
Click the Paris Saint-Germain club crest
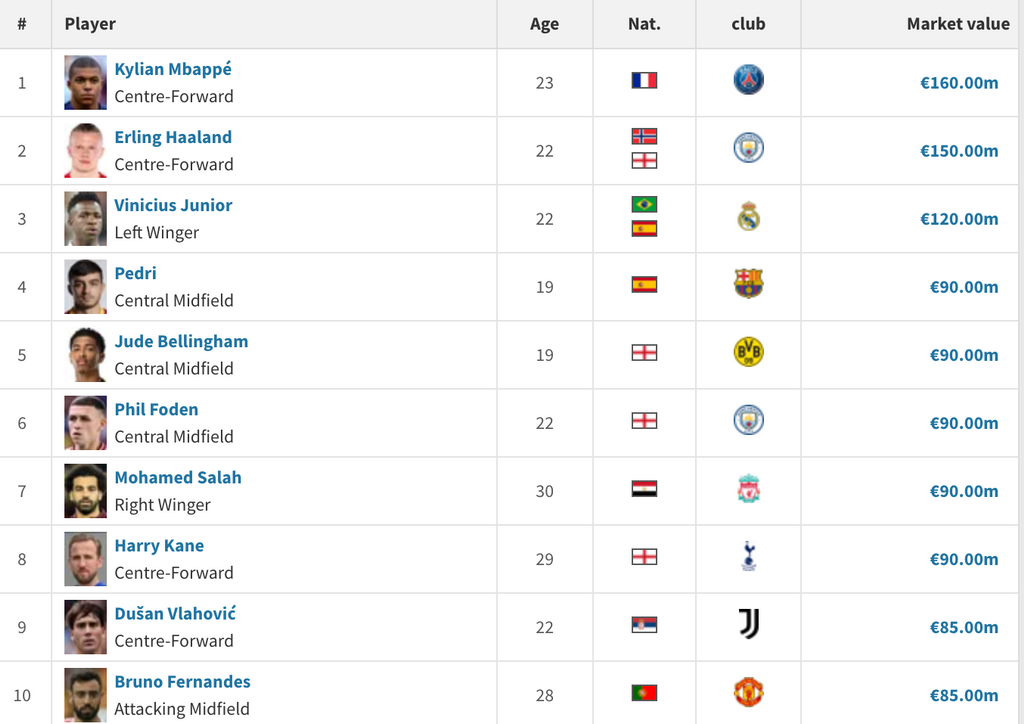(x=748, y=80)
